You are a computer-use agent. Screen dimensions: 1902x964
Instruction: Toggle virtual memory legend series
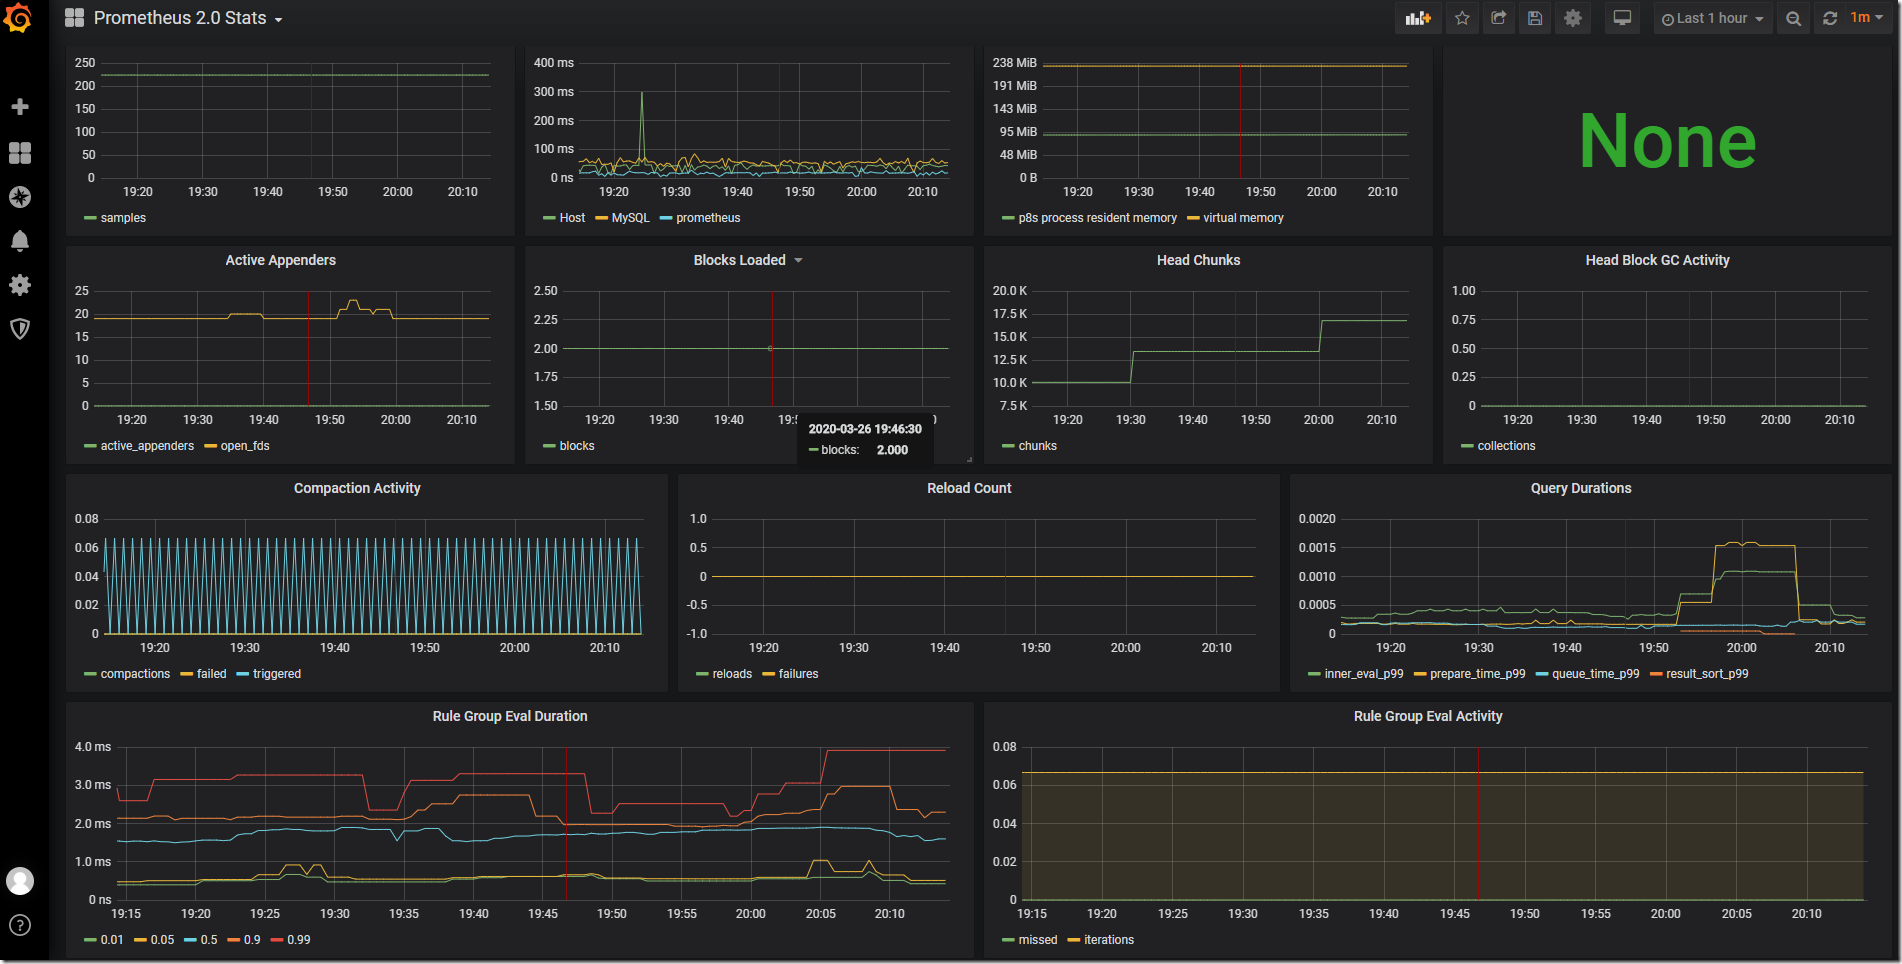(1243, 218)
